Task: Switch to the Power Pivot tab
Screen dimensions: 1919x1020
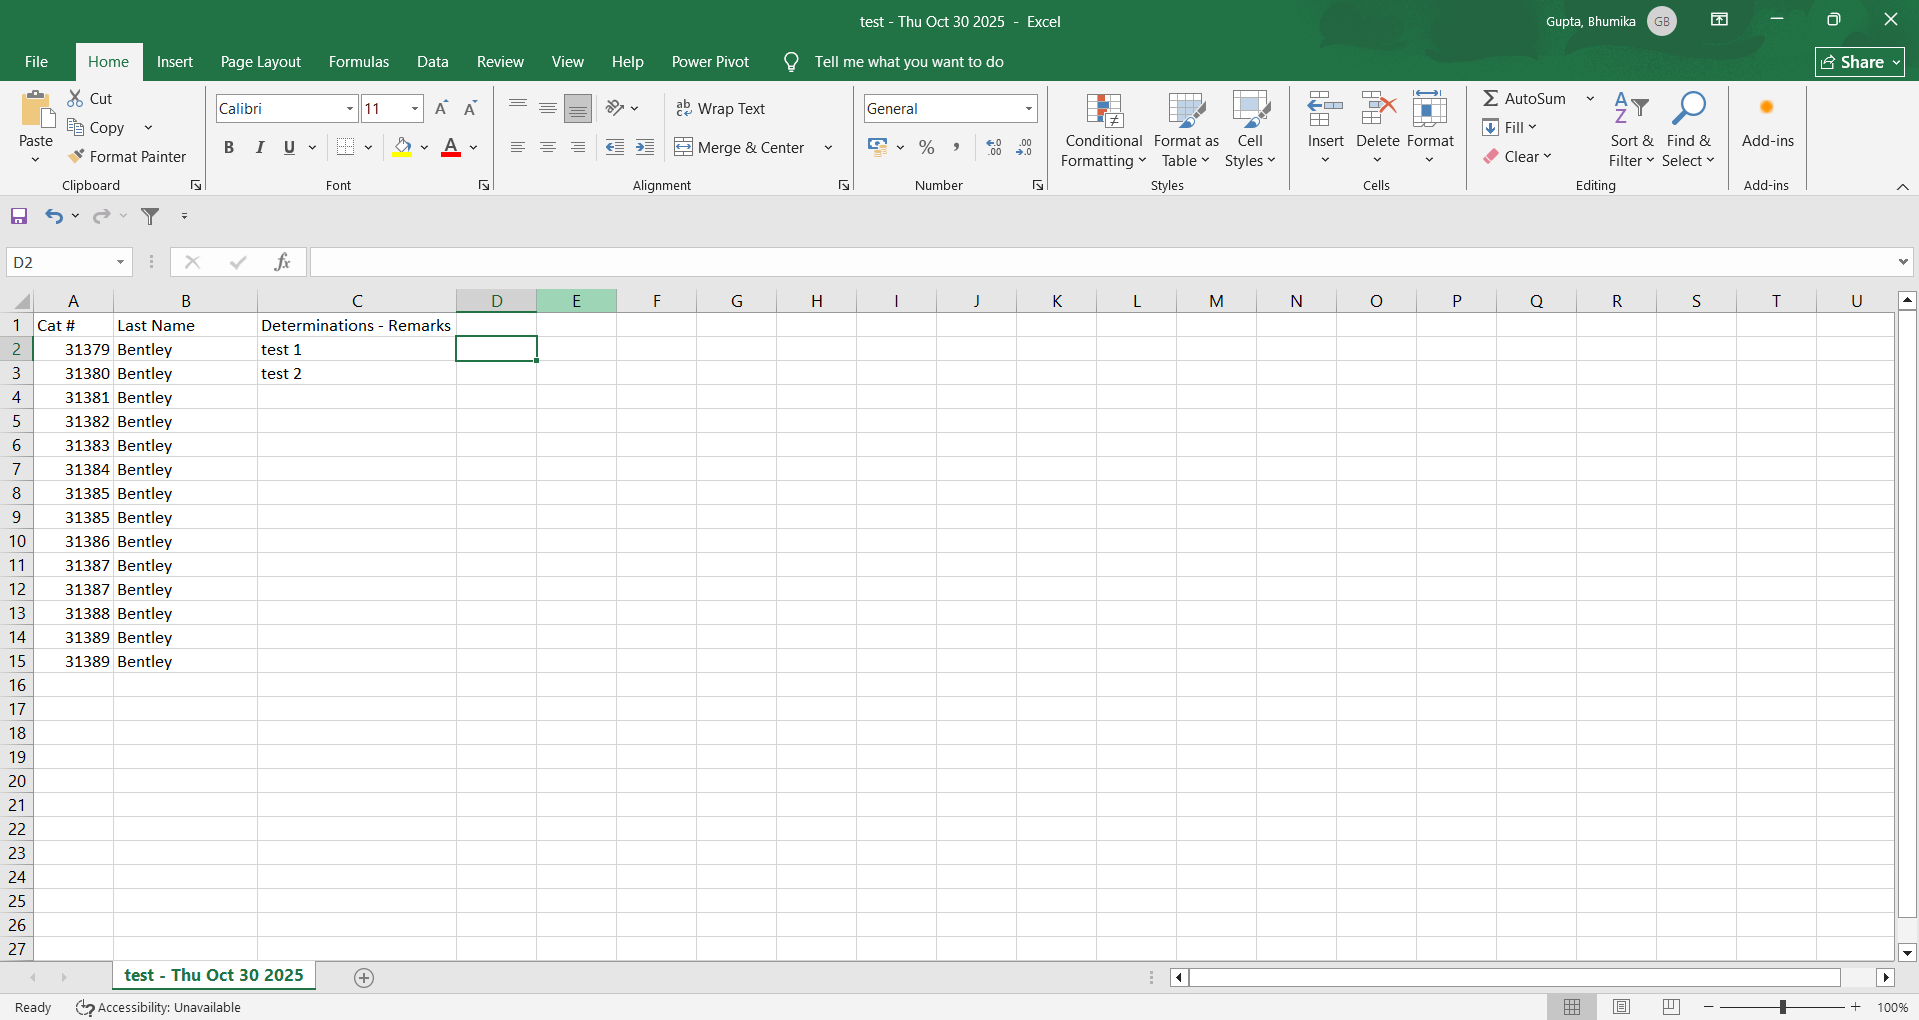Action: pos(710,62)
